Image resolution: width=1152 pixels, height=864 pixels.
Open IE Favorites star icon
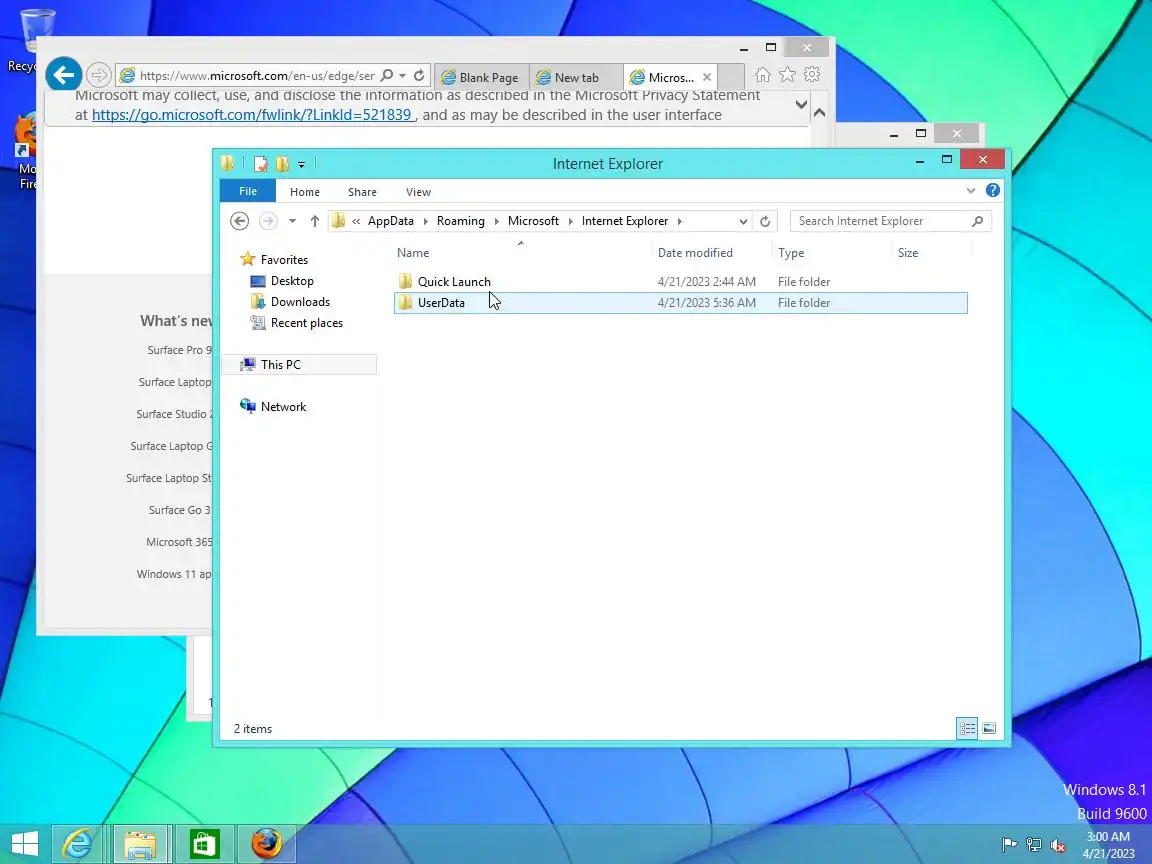788,74
